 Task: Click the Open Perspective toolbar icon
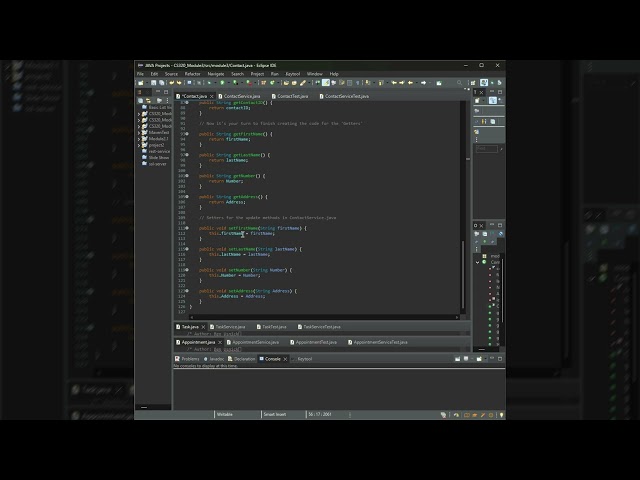pyautogui.click(x=473, y=82)
